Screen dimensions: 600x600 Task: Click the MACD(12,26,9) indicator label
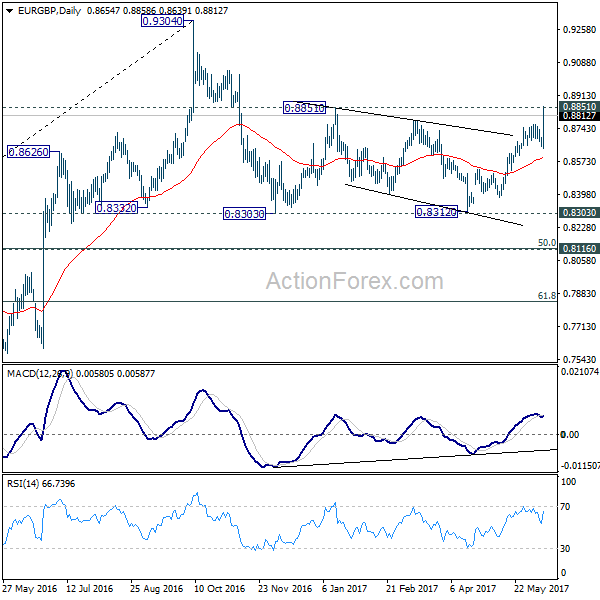click(39, 373)
